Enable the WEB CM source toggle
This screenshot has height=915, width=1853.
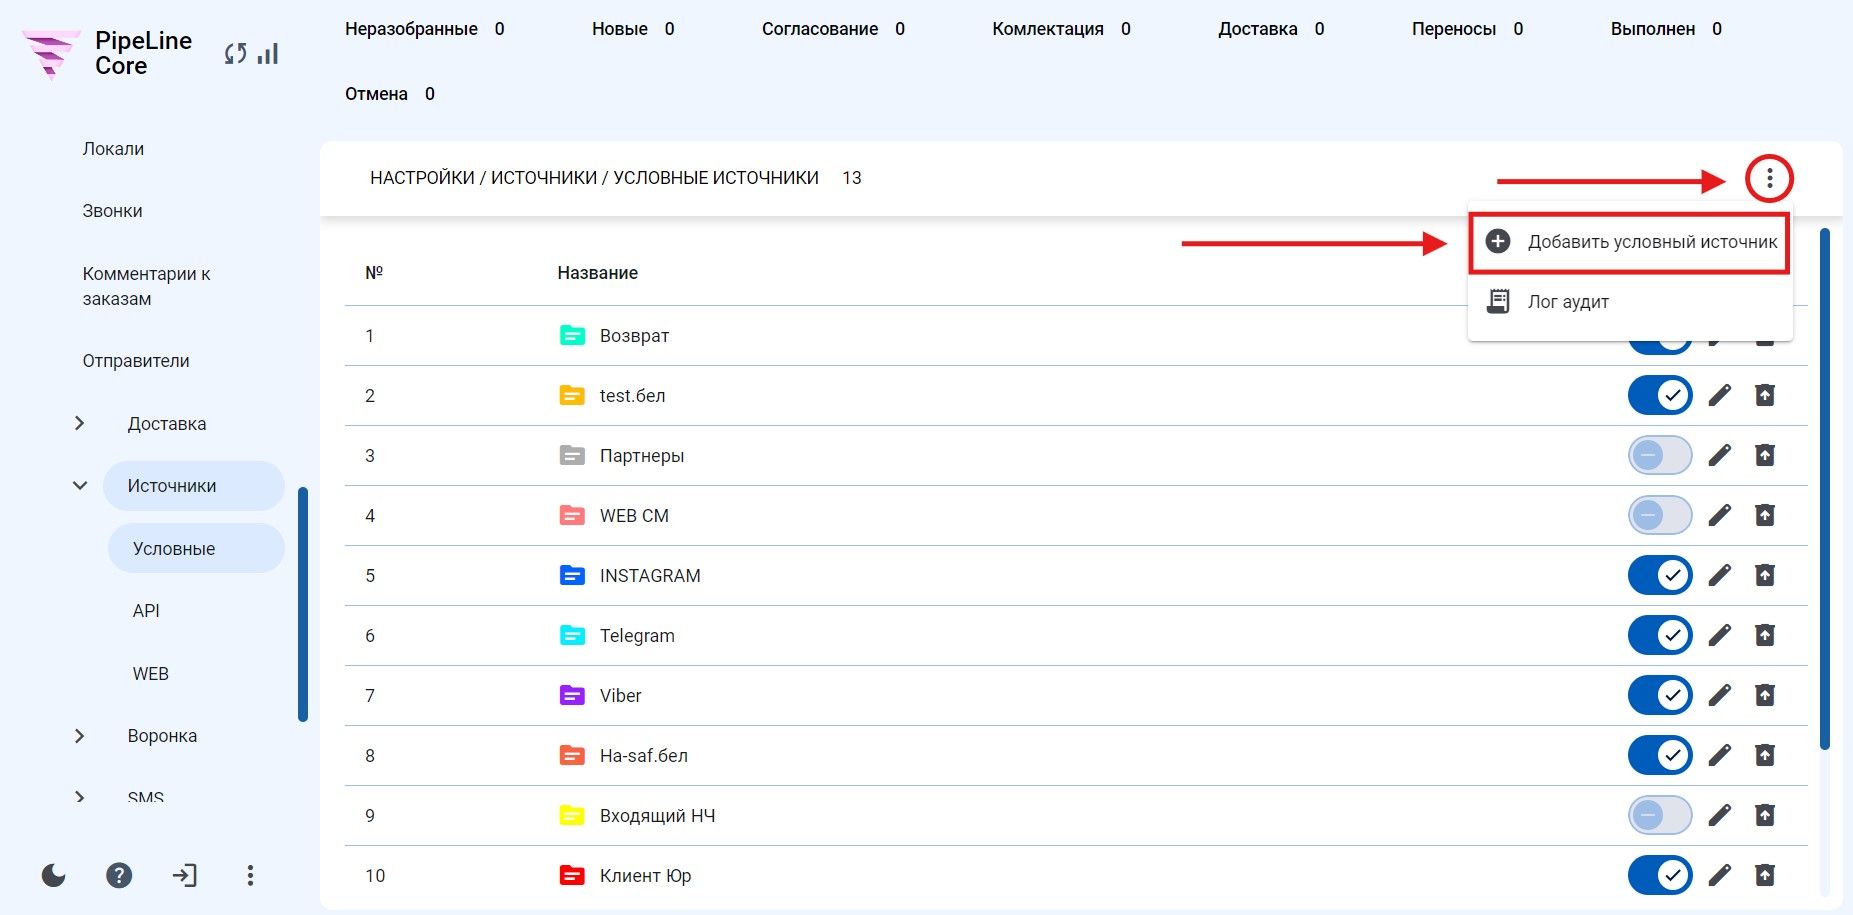(1660, 516)
